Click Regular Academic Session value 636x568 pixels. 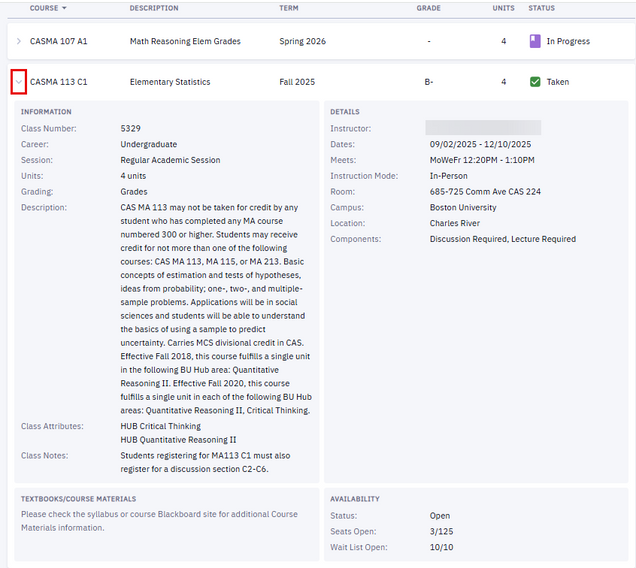tap(170, 160)
